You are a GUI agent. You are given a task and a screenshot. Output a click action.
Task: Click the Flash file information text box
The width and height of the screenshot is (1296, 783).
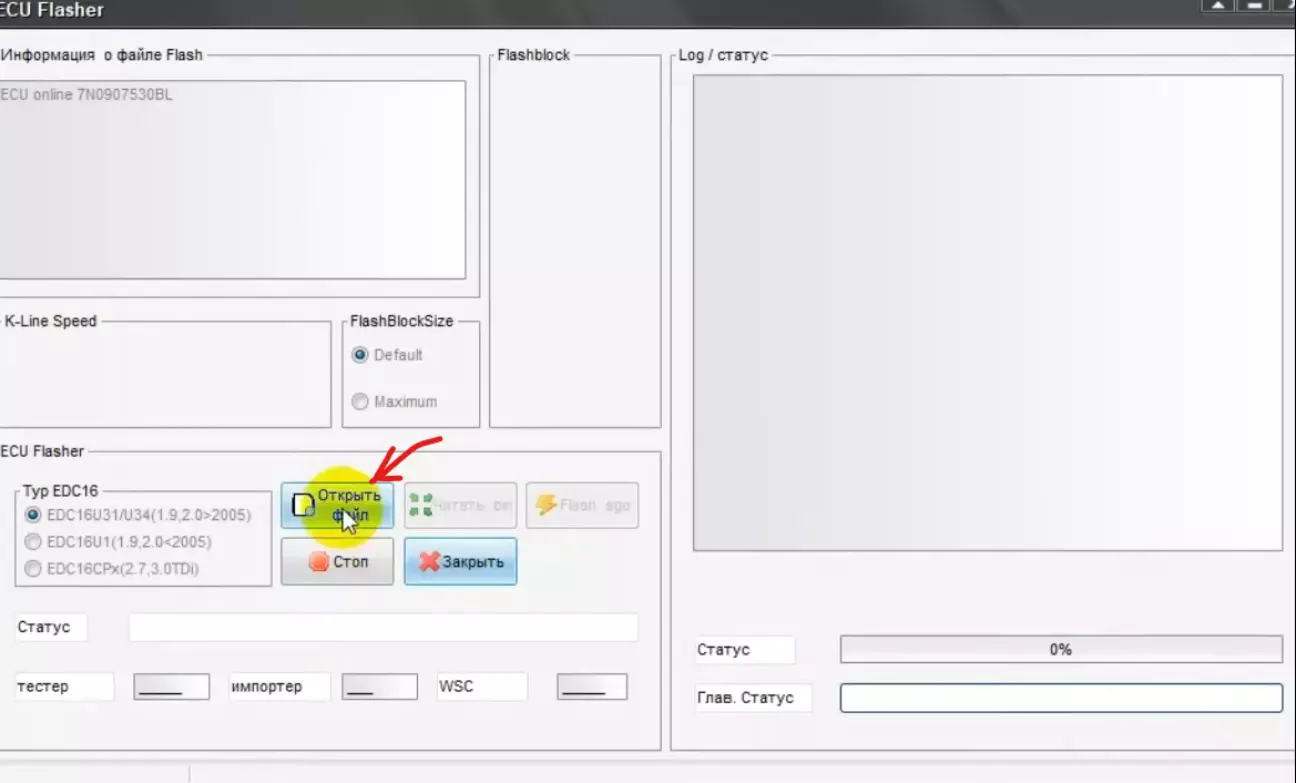coord(232,180)
